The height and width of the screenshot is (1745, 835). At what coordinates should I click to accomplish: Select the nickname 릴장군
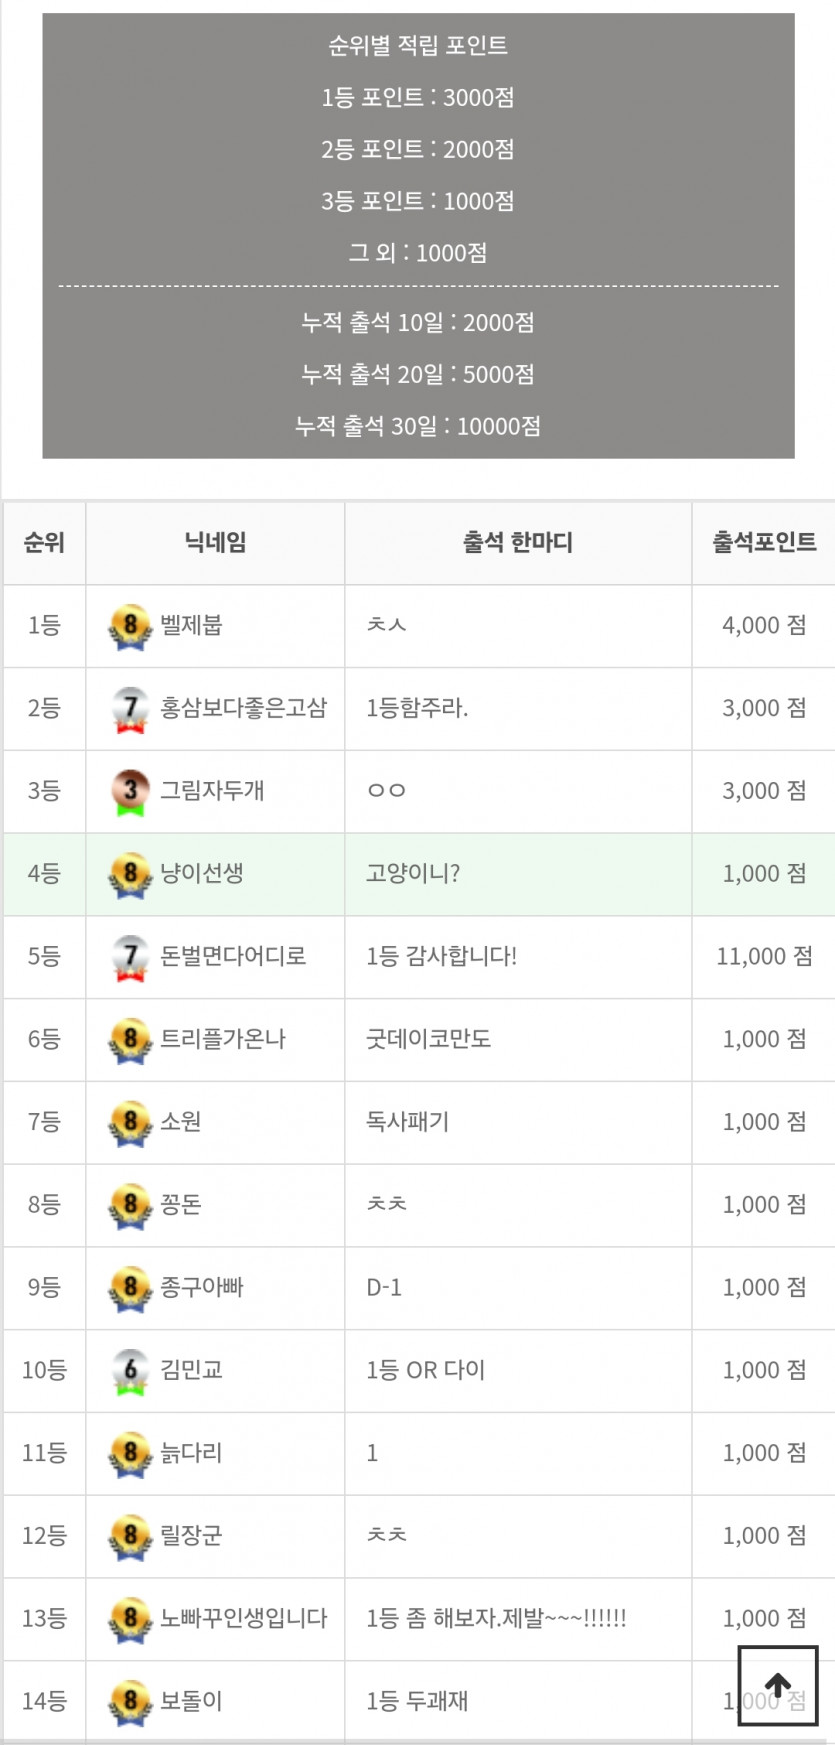point(191,1535)
